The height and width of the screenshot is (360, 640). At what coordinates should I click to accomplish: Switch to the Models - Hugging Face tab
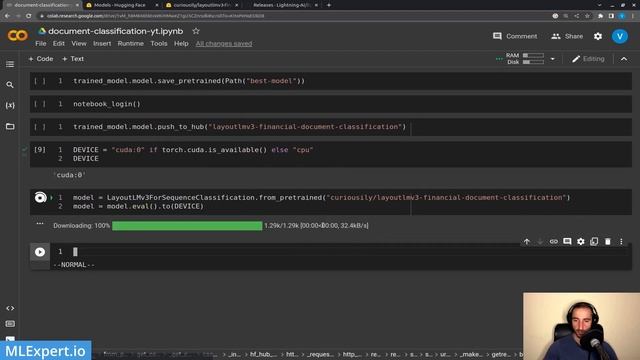(120, 5)
